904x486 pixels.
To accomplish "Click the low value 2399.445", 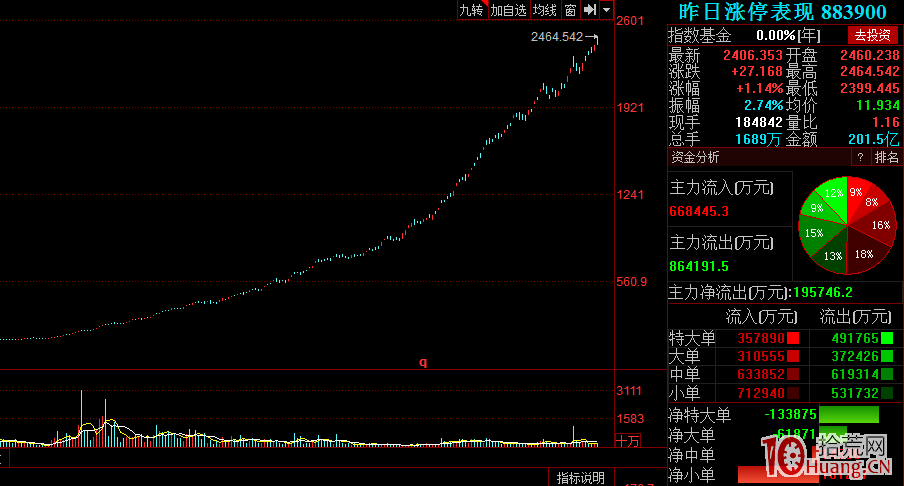I will (x=869, y=88).
